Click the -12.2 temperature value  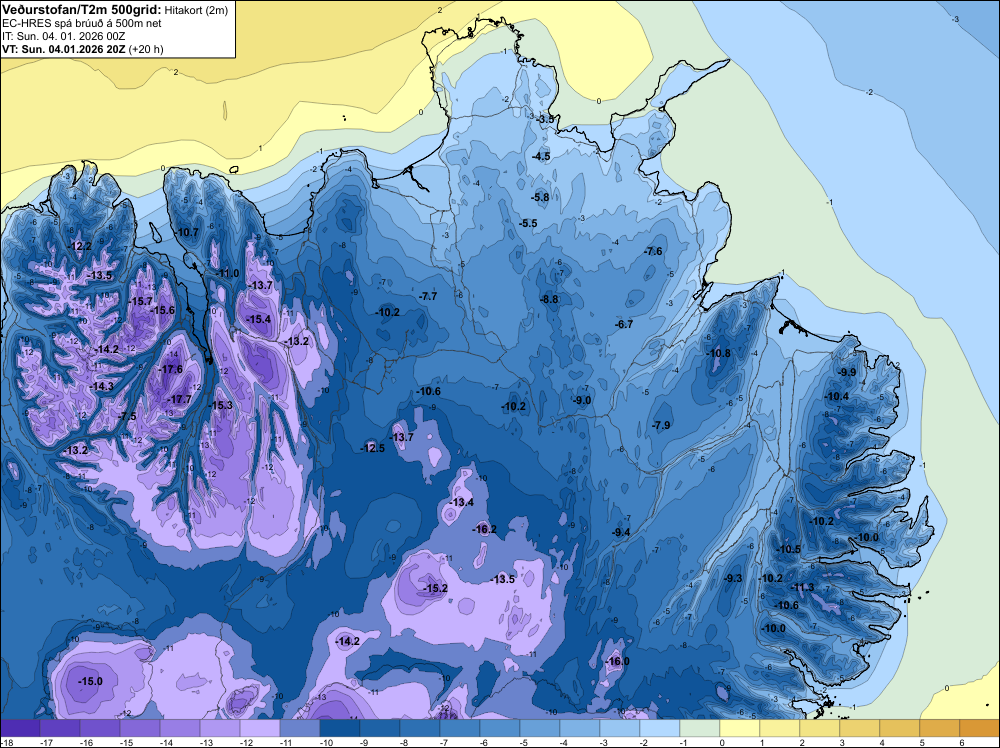pos(80,246)
